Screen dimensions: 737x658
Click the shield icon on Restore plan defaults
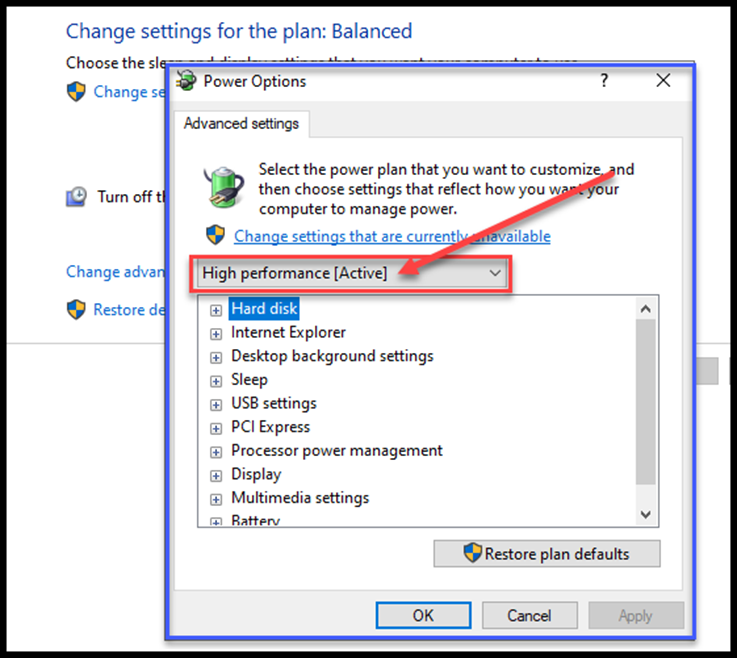point(472,553)
